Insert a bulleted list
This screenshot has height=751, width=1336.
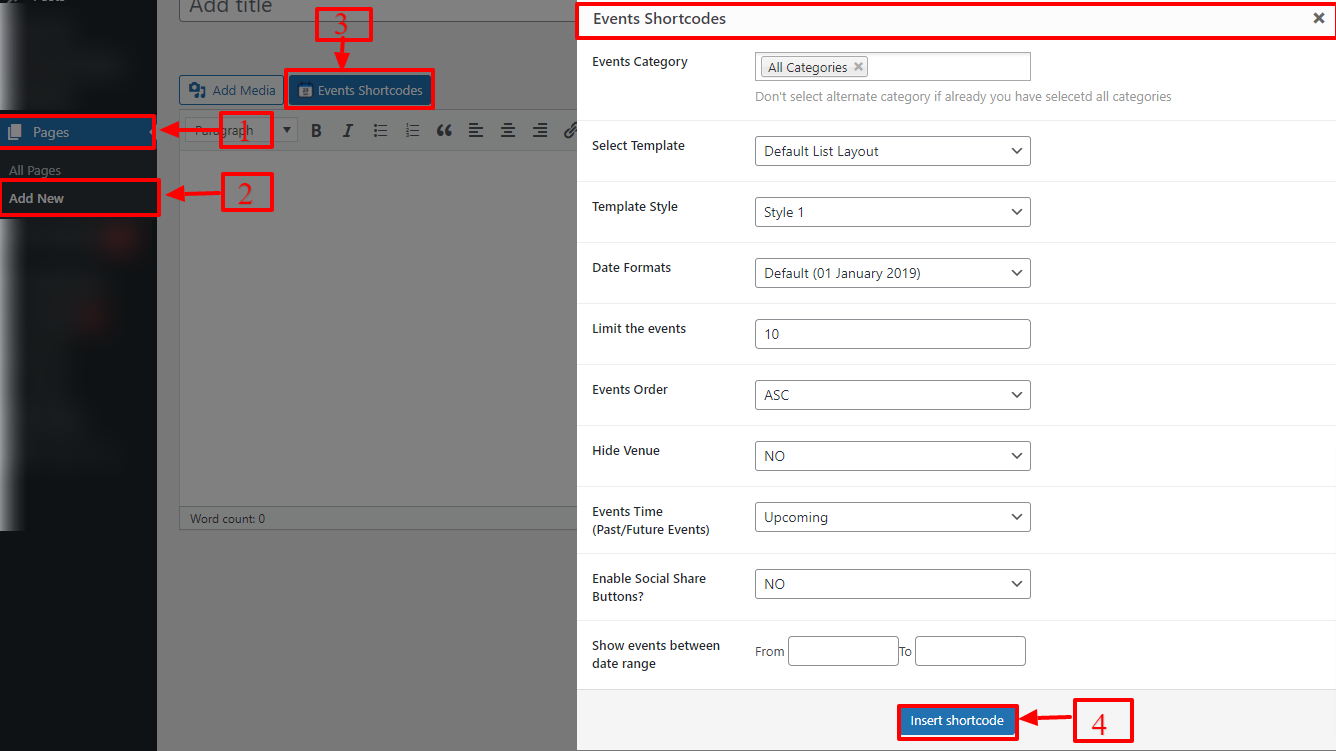coord(380,131)
